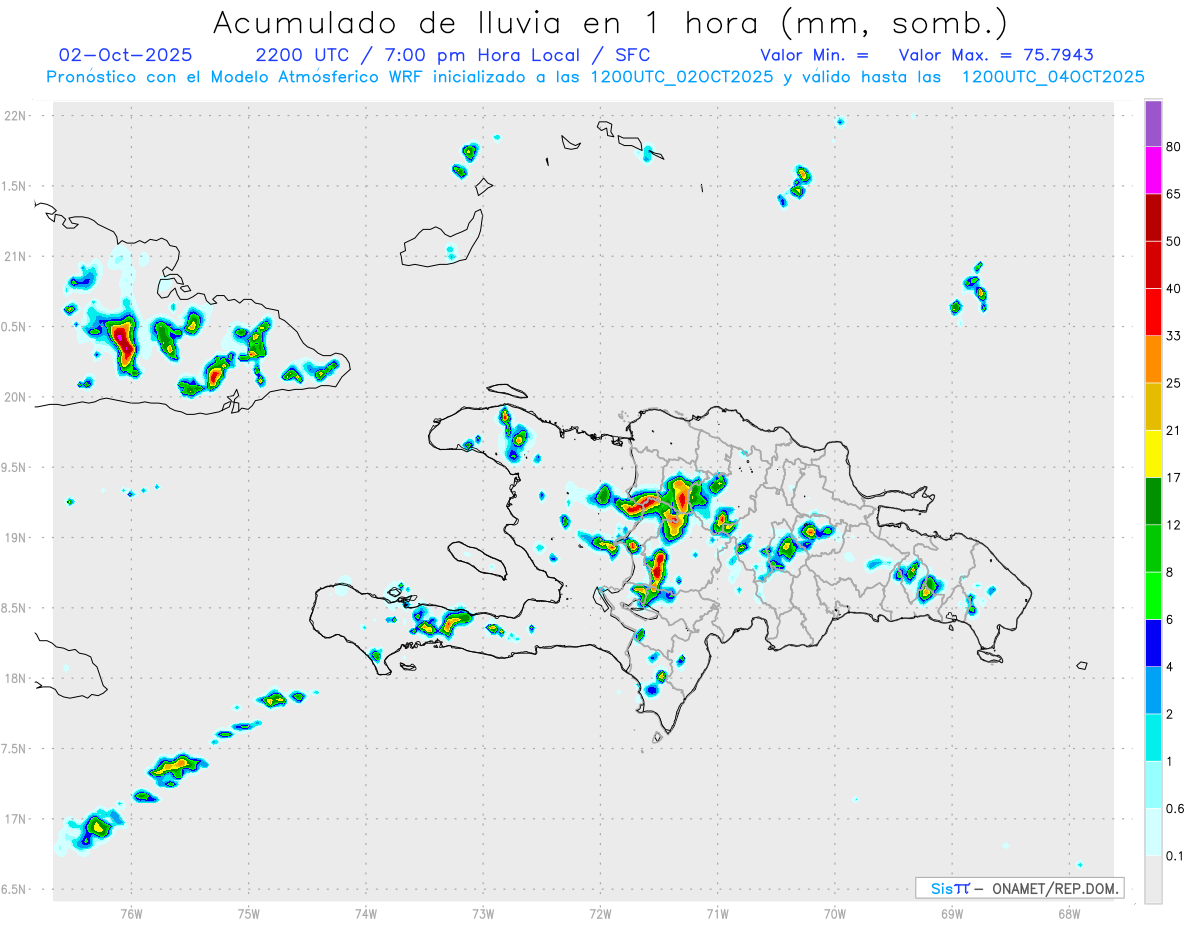Click the "SisTT - ONAMET/REP.DOM." credit box
This screenshot has width=1200, height=927.
(x=1019, y=888)
